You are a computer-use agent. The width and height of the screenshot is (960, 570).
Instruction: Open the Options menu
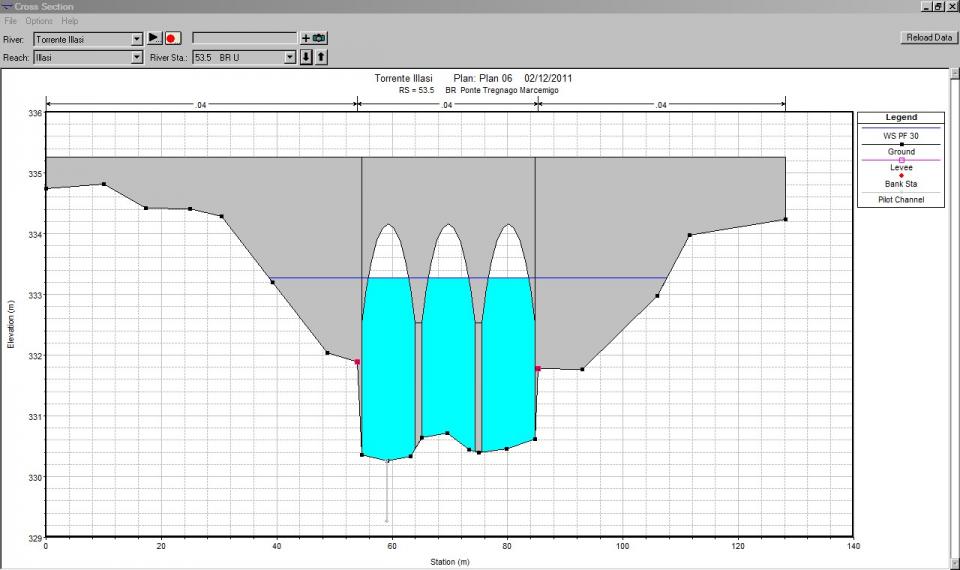coord(39,21)
